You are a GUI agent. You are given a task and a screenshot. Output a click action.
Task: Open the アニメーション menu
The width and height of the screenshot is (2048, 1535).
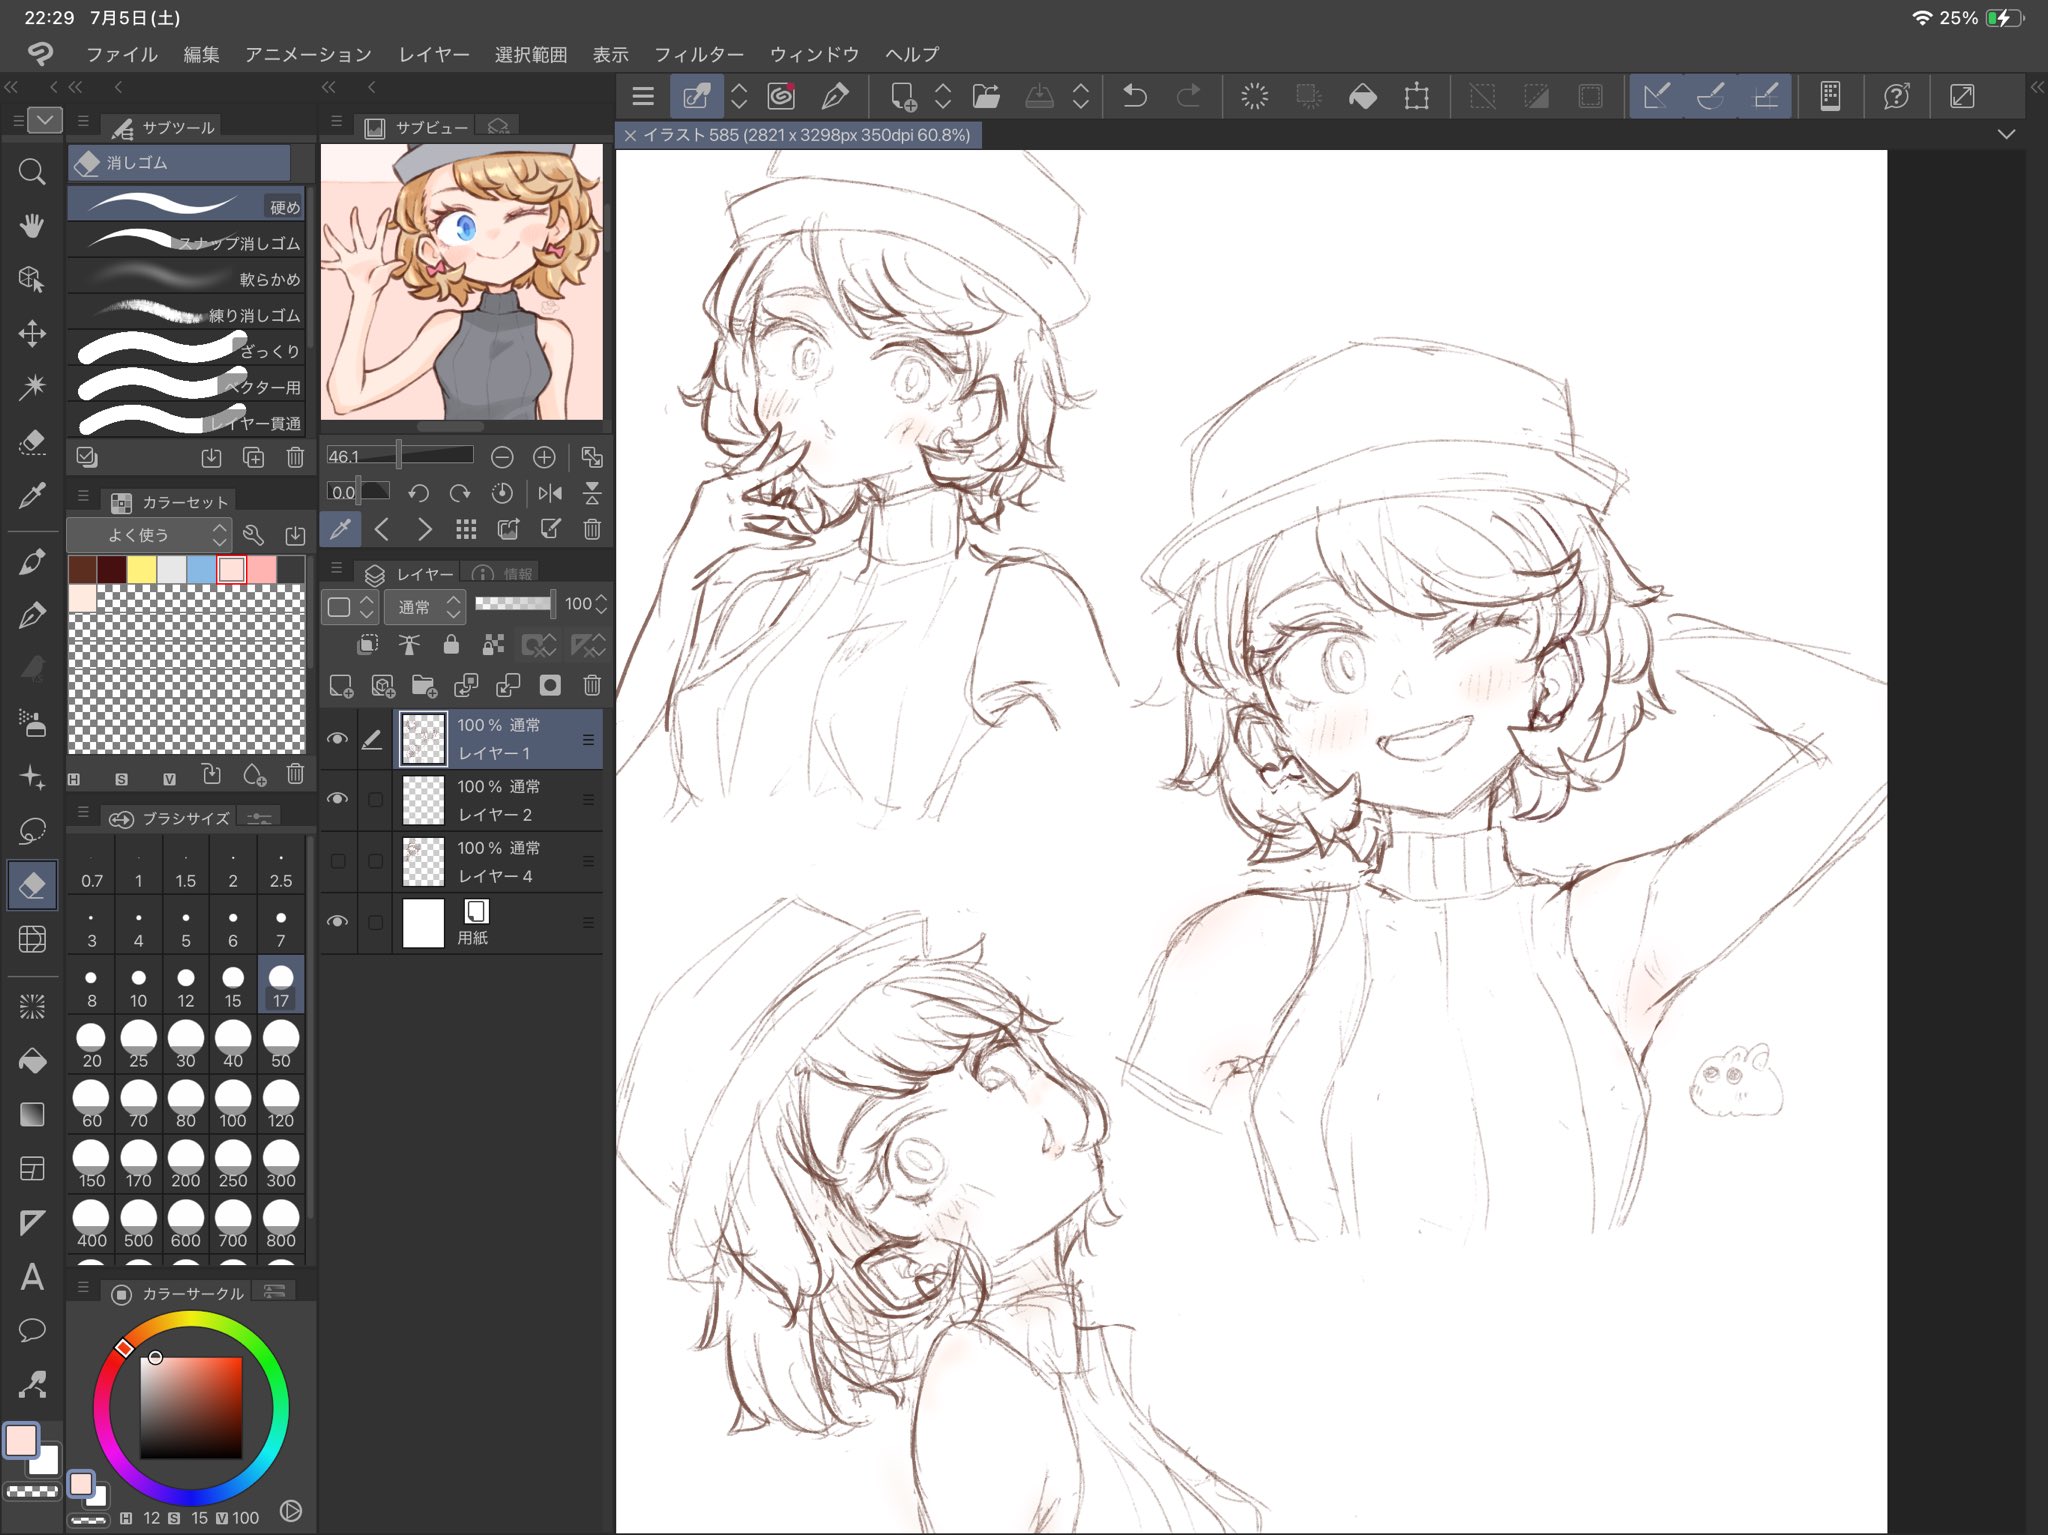[308, 54]
